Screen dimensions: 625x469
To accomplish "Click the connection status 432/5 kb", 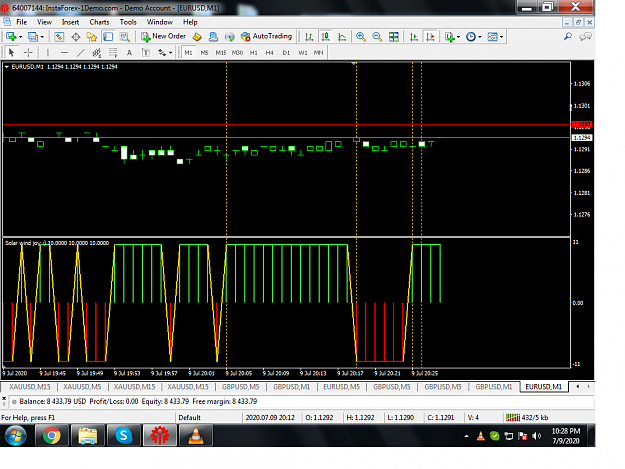I will pos(527,418).
